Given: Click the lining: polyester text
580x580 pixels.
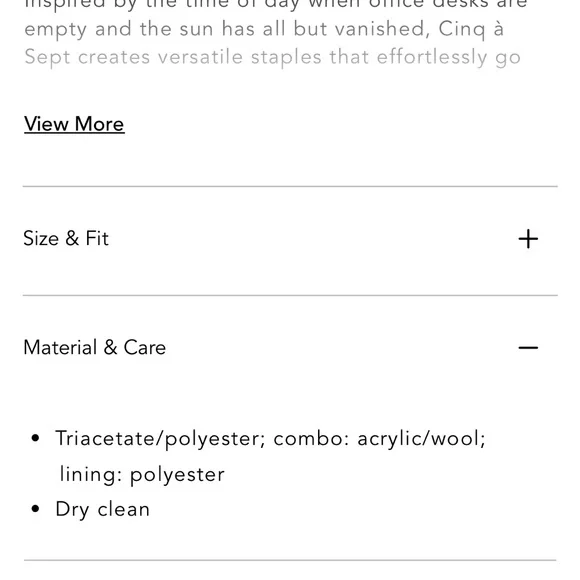Looking at the screenshot, I should coord(142,475).
